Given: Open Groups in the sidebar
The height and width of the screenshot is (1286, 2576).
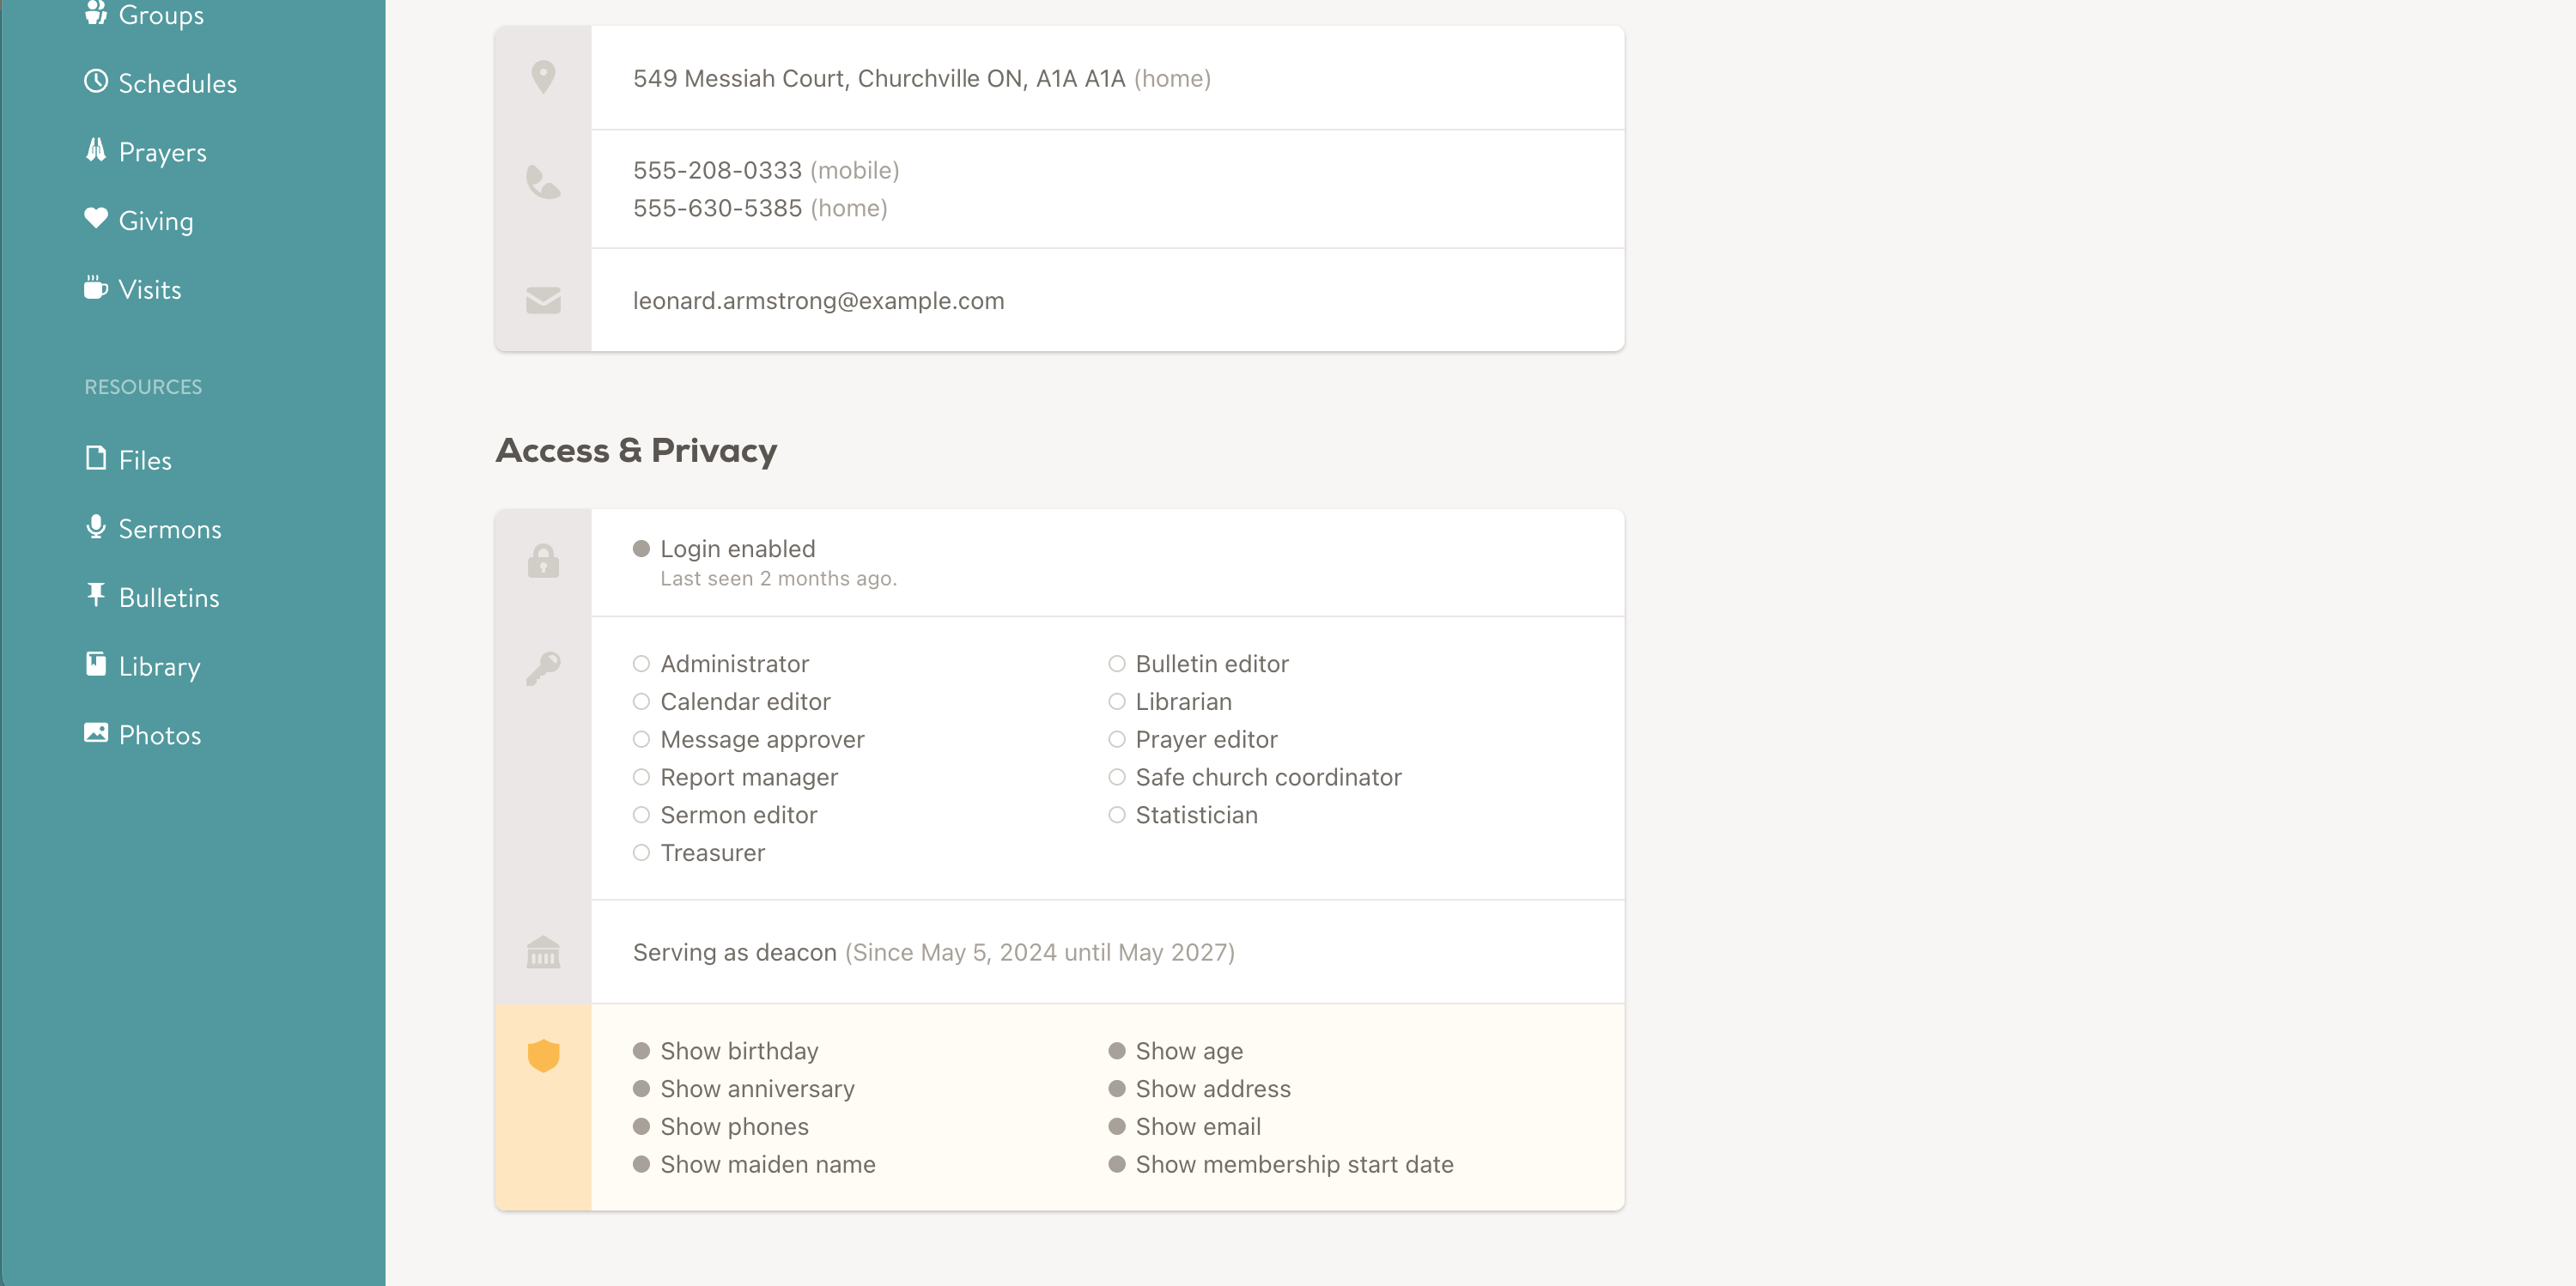Looking at the screenshot, I should coord(144,14).
